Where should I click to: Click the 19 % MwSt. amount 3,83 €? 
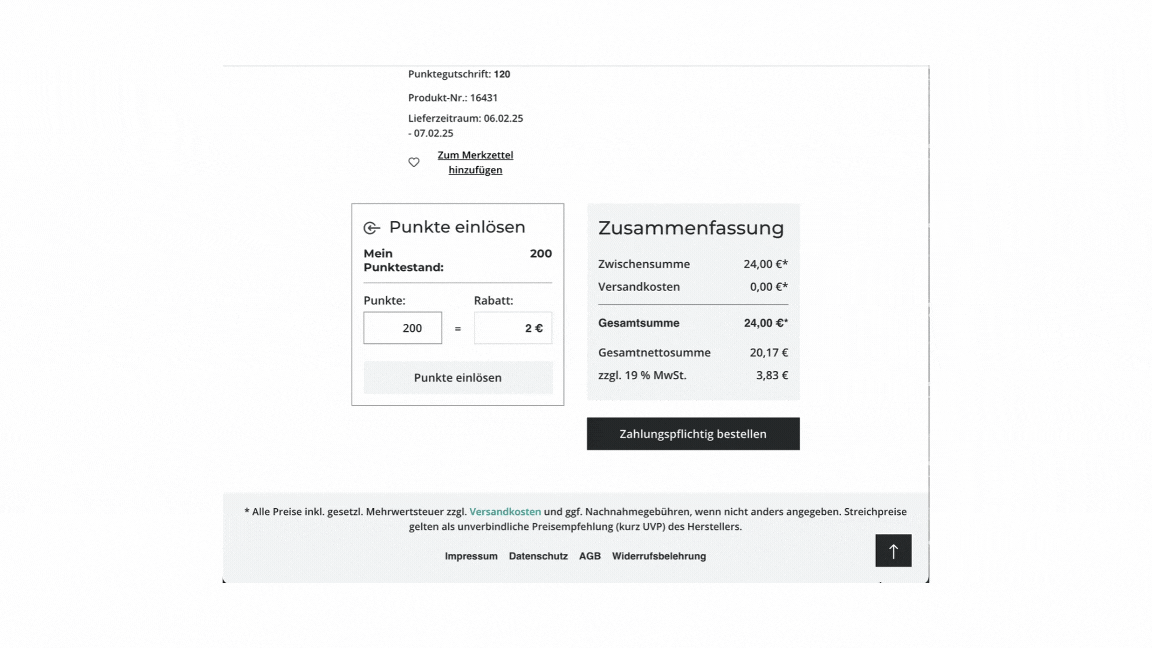tap(771, 376)
